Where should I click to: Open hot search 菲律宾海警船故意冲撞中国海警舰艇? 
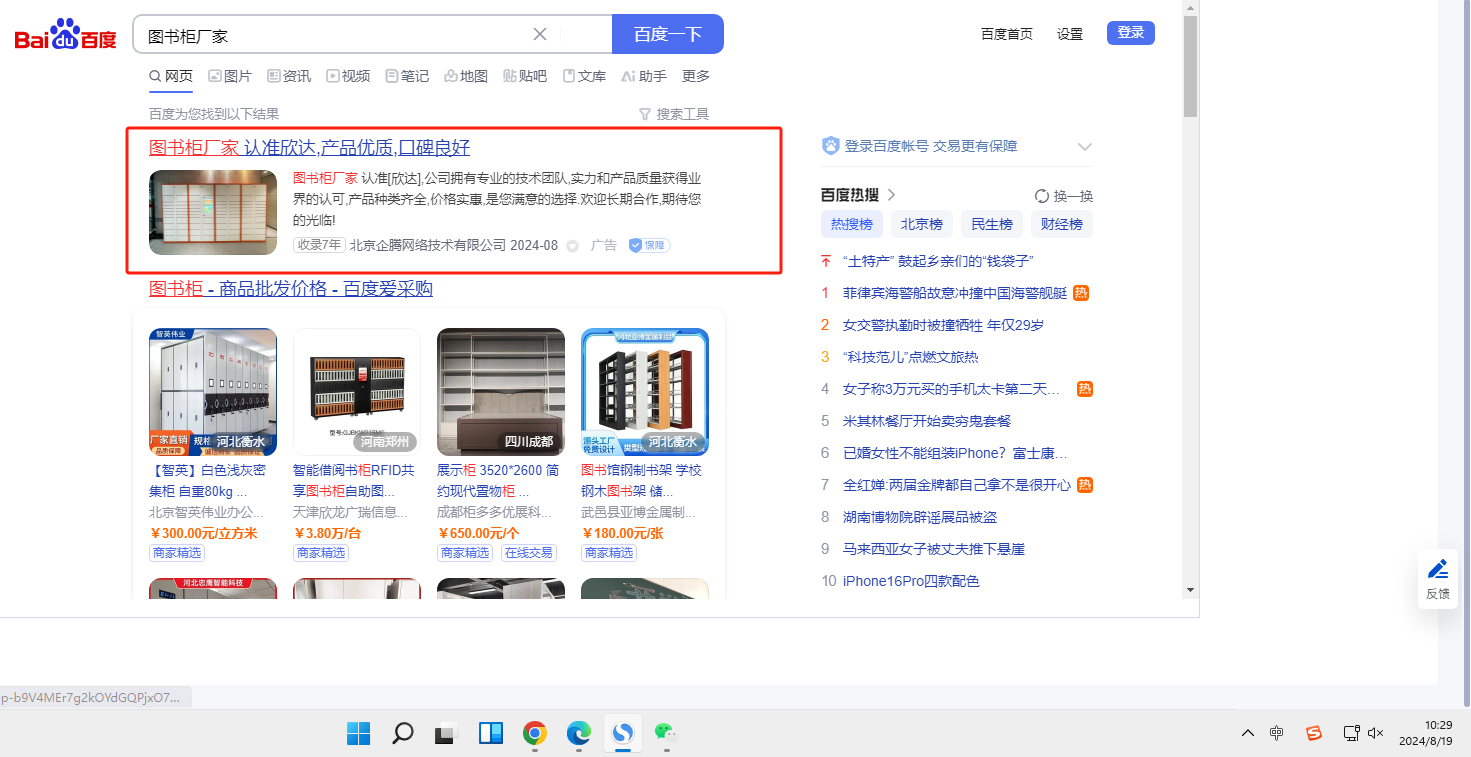pos(955,293)
